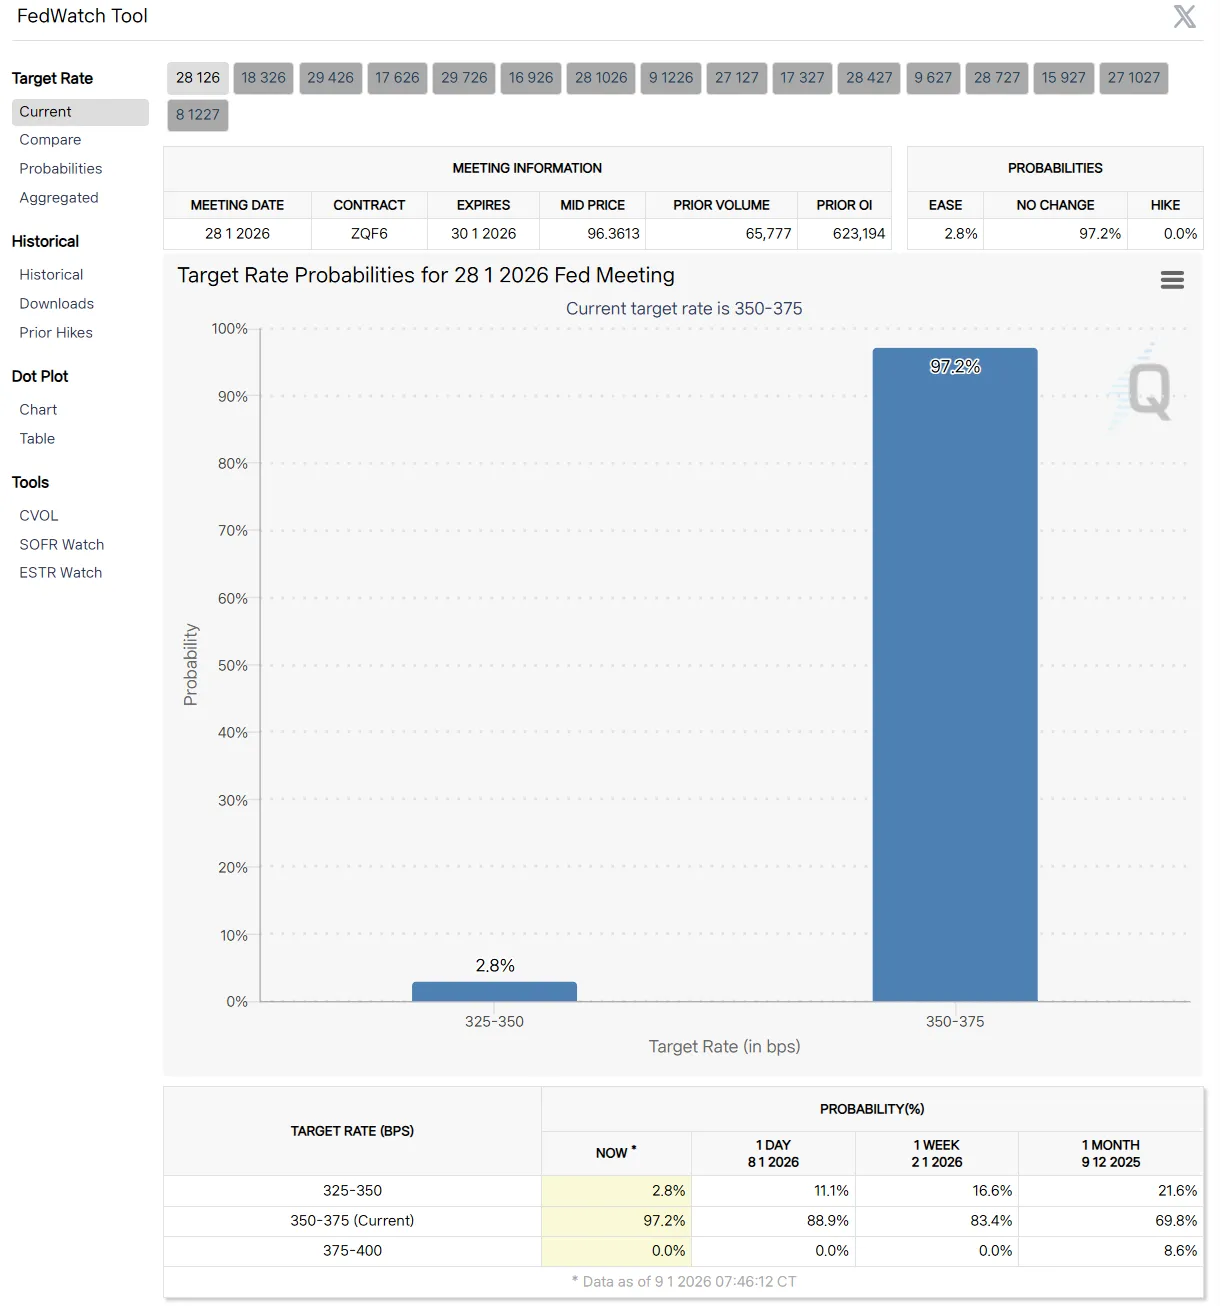Image resolution: width=1220 pixels, height=1306 pixels.
Task: Select the 9 1226 meeting tab
Action: (670, 78)
